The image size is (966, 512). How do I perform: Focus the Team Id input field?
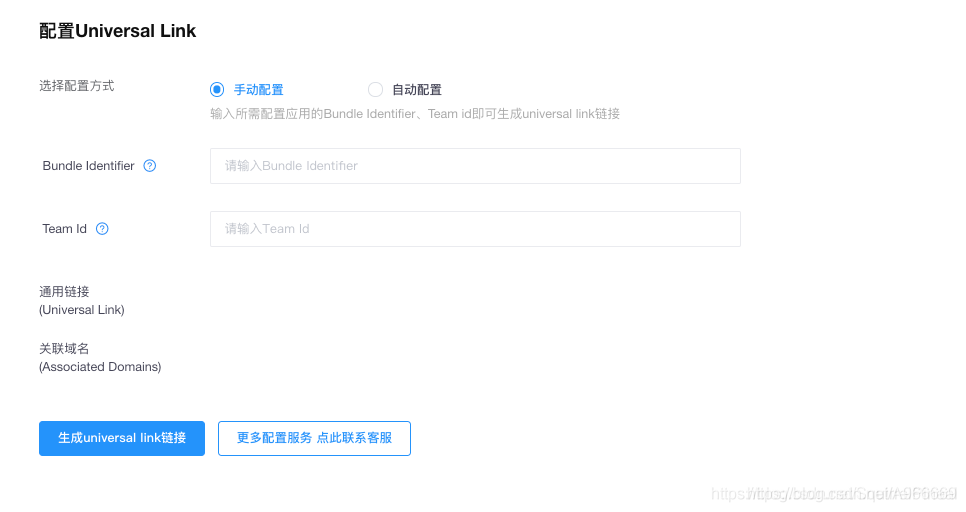(475, 229)
